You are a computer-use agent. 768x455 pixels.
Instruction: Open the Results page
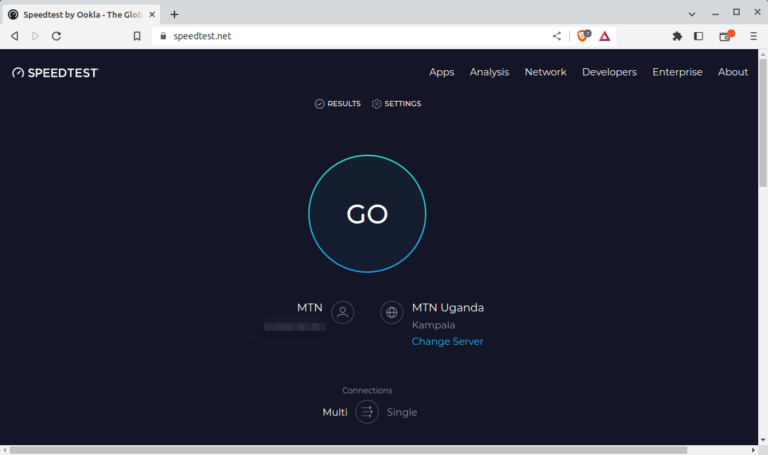[x=337, y=104]
